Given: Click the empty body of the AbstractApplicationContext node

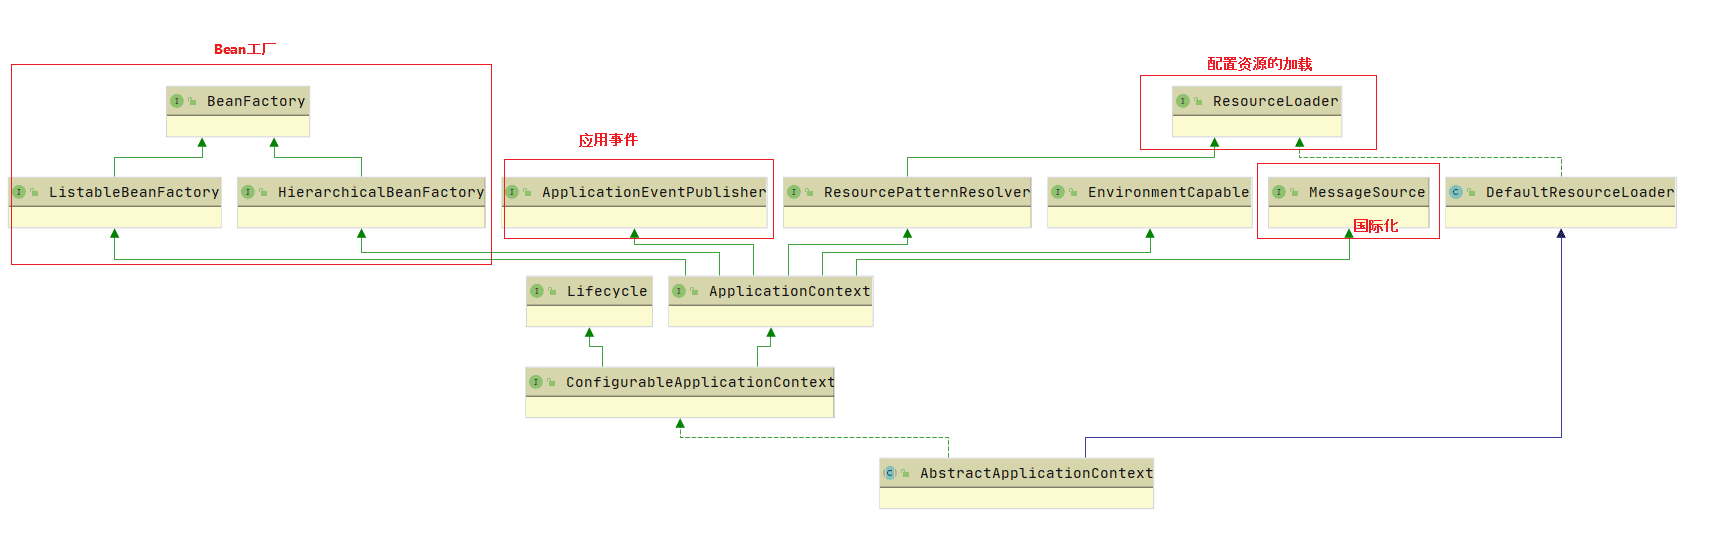Looking at the screenshot, I should coord(1016,497).
